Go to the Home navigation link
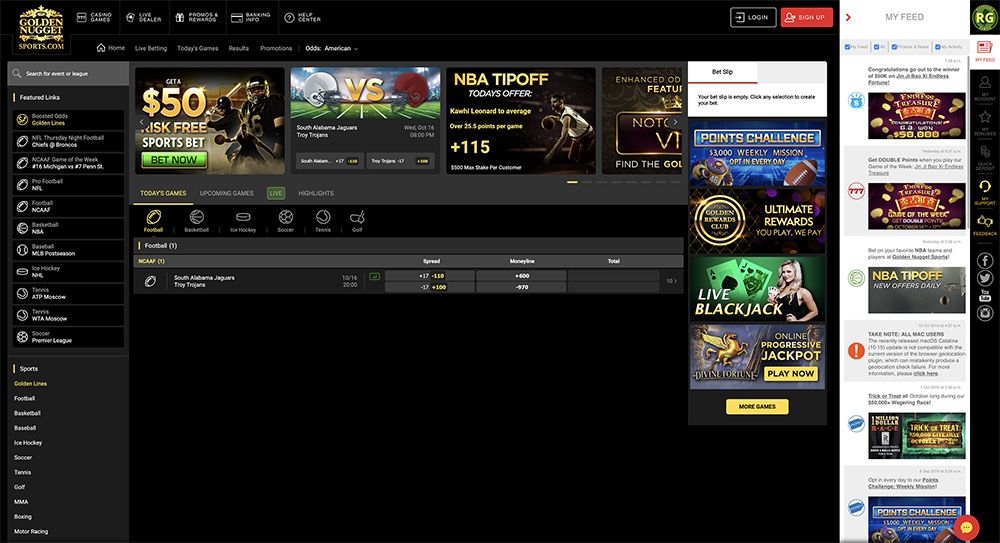 [x=111, y=48]
